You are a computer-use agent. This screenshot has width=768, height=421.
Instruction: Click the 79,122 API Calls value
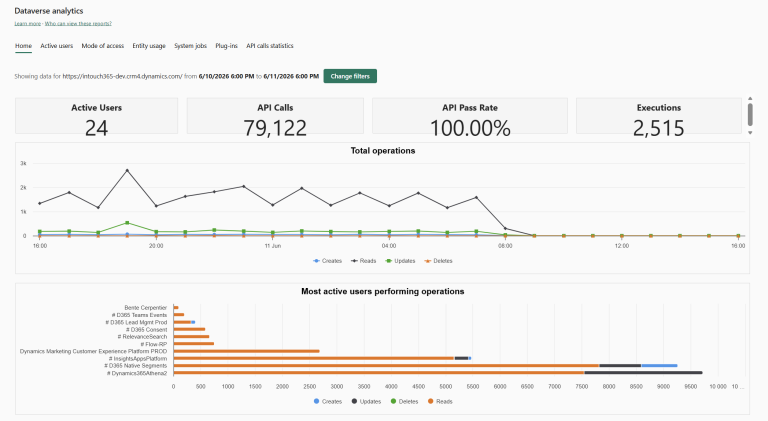pyautogui.click(x=275, y=128)
